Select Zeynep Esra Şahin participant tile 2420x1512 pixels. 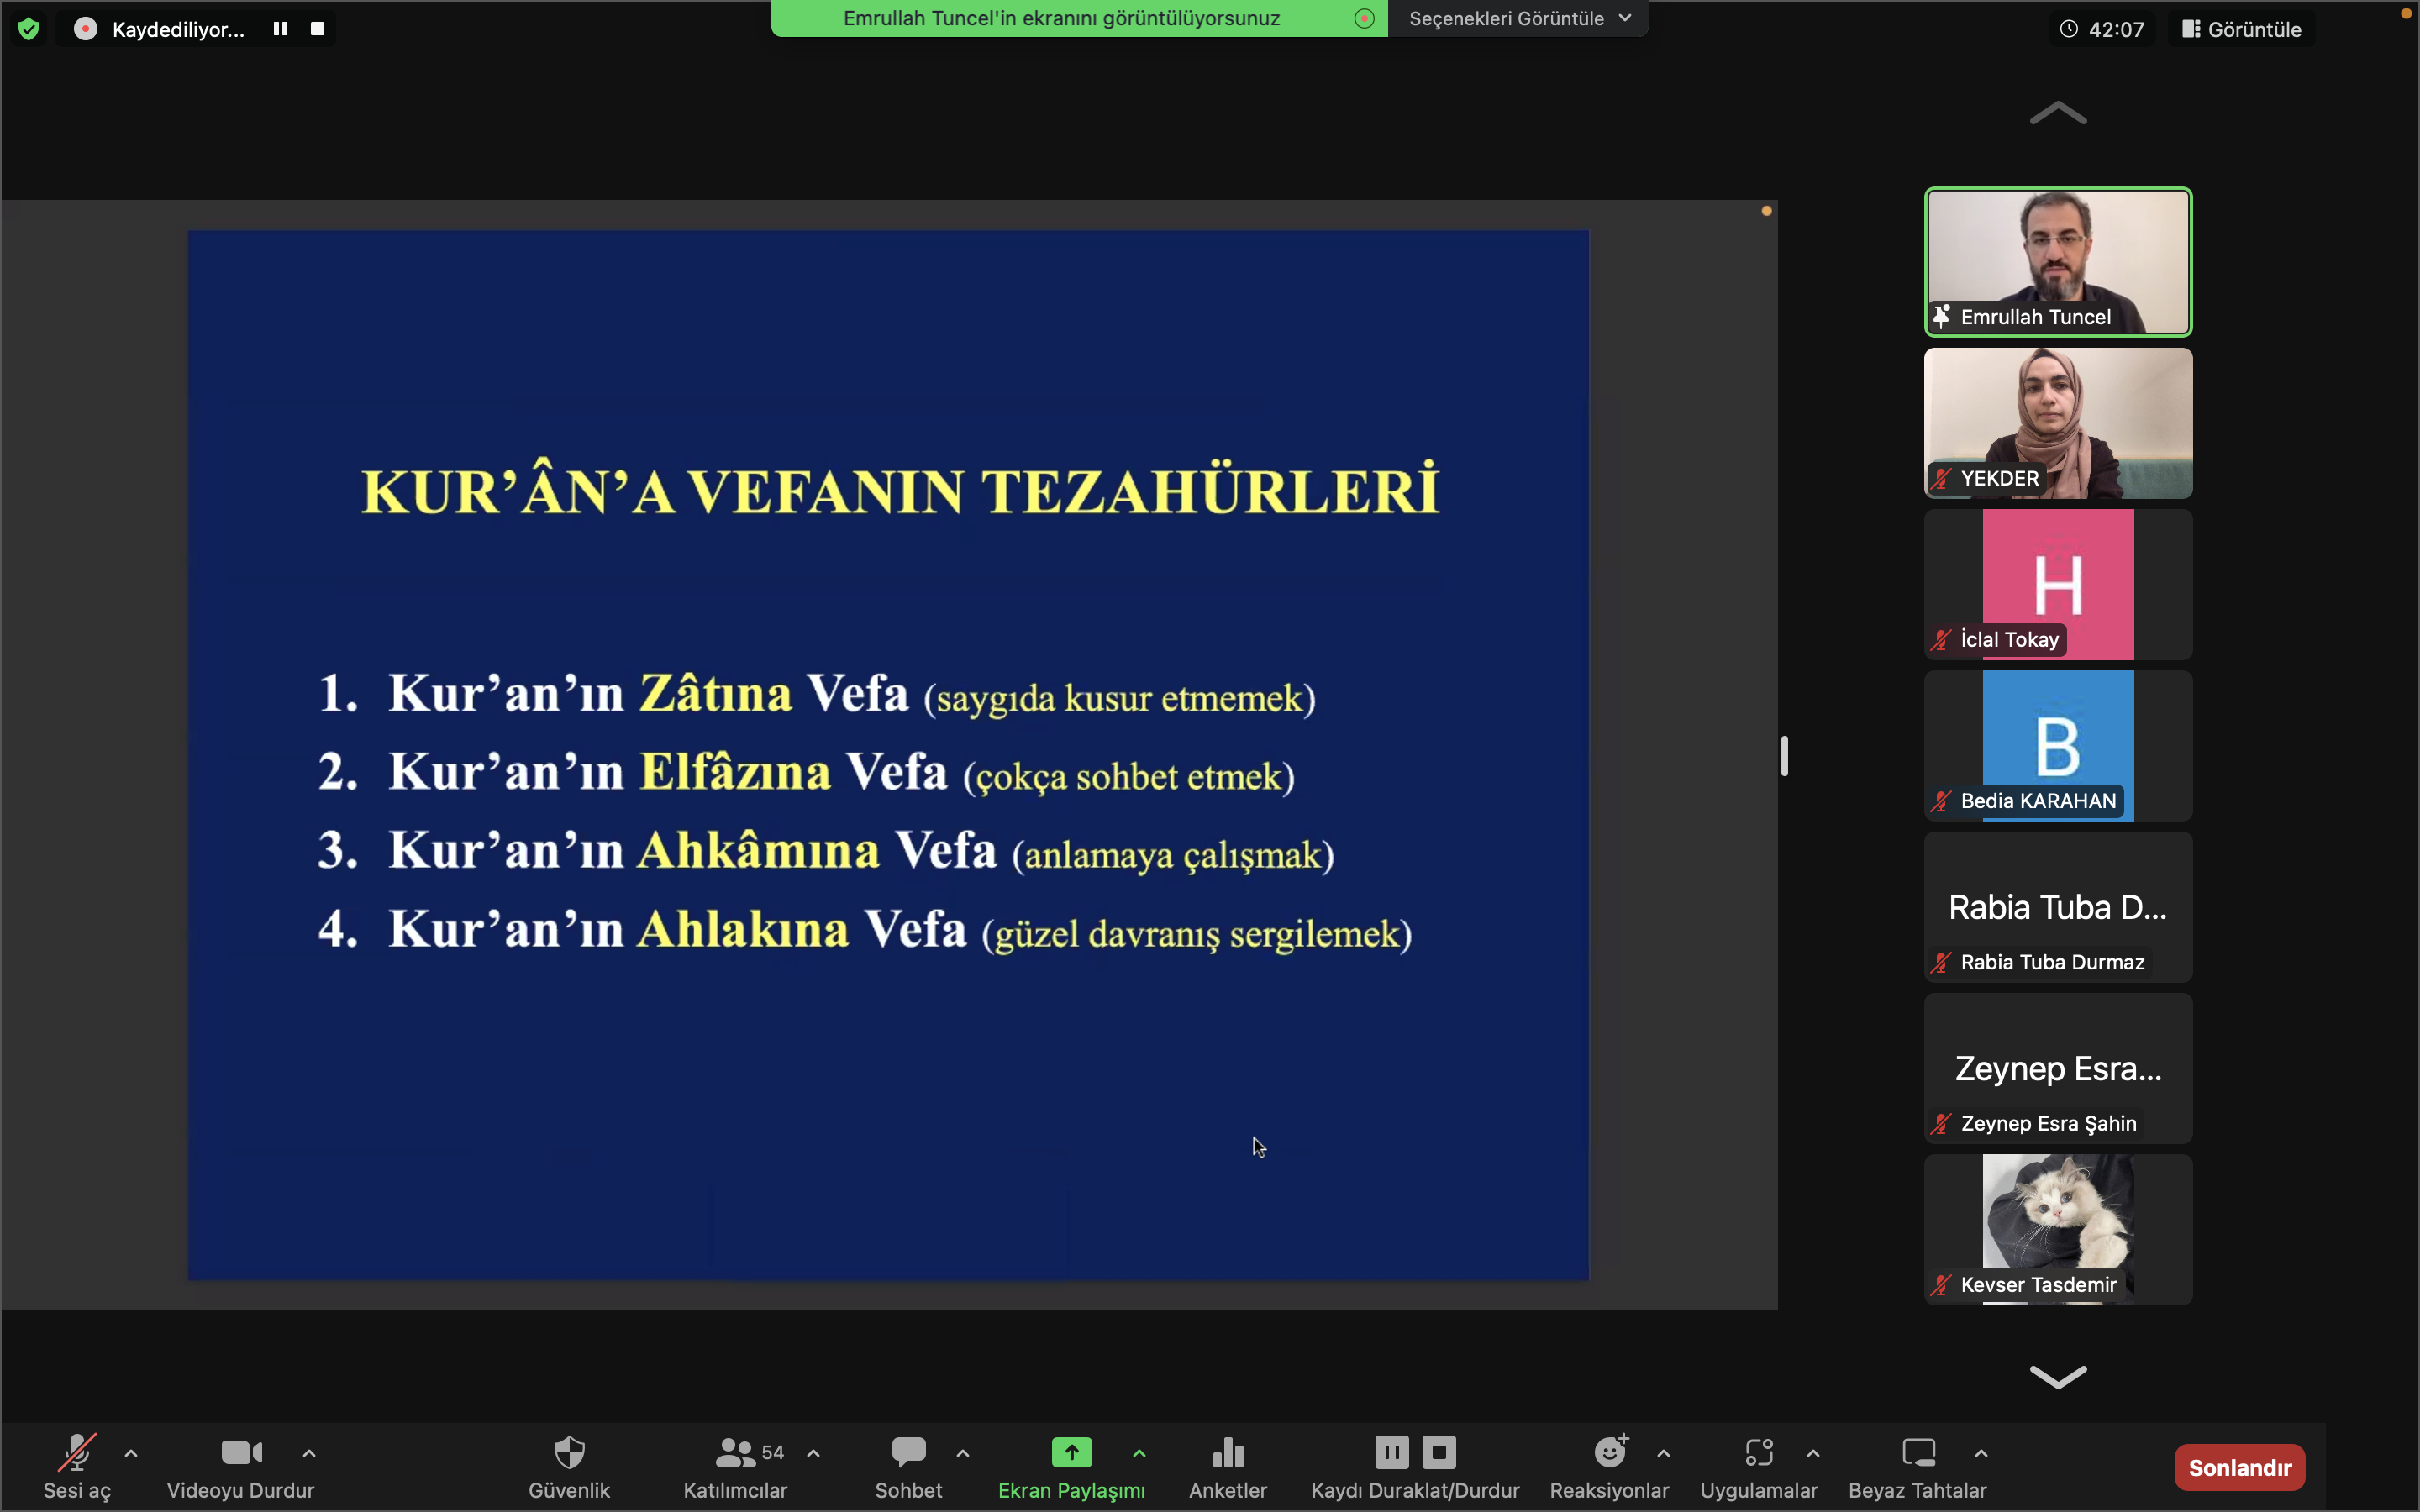point(2058,1068)
